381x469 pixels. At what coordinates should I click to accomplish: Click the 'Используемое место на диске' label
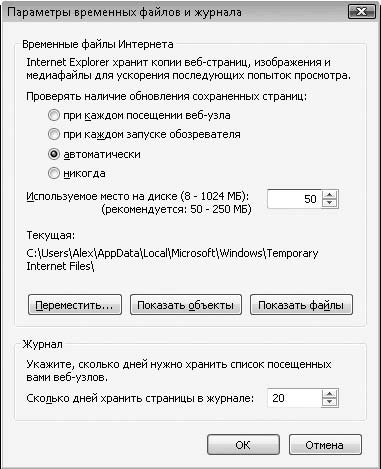pyautogui.click(x=138, y=196)
